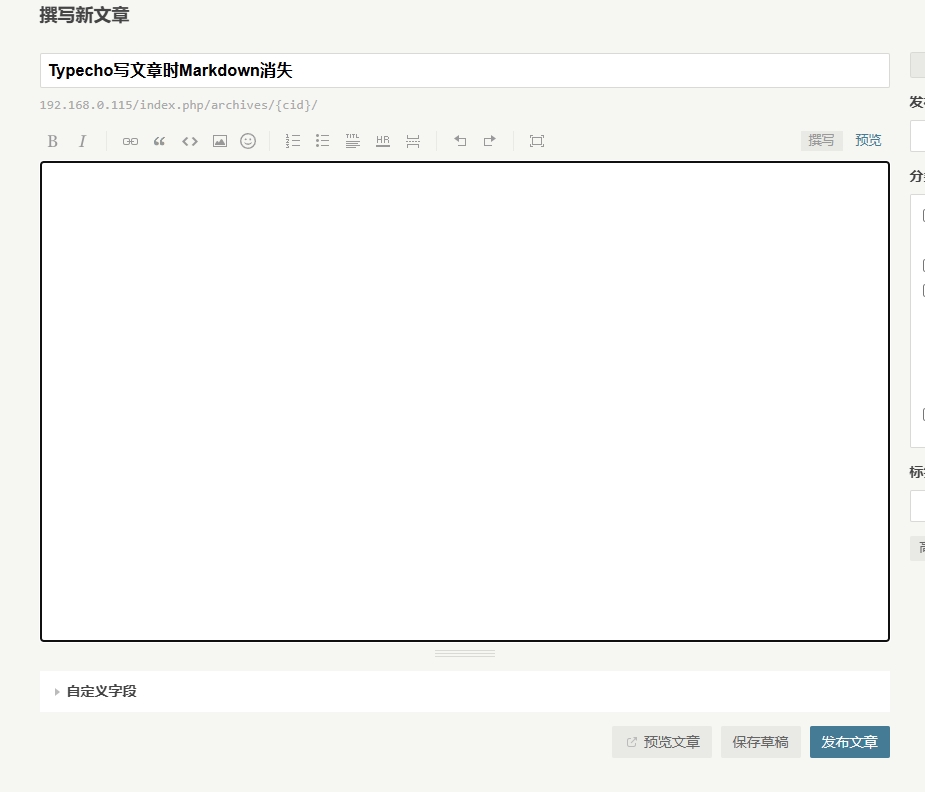
Task: Switch to the 撰写 write tab
Action: tap(821, 140)
